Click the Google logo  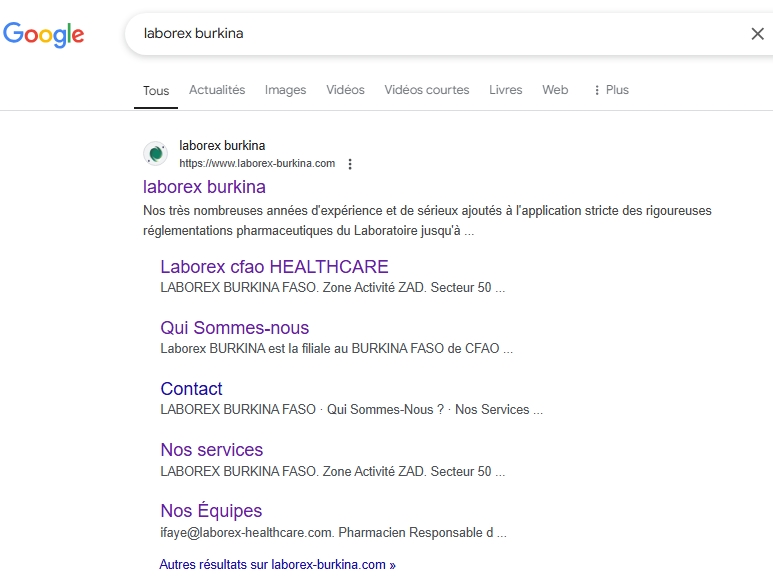point(43,35)
